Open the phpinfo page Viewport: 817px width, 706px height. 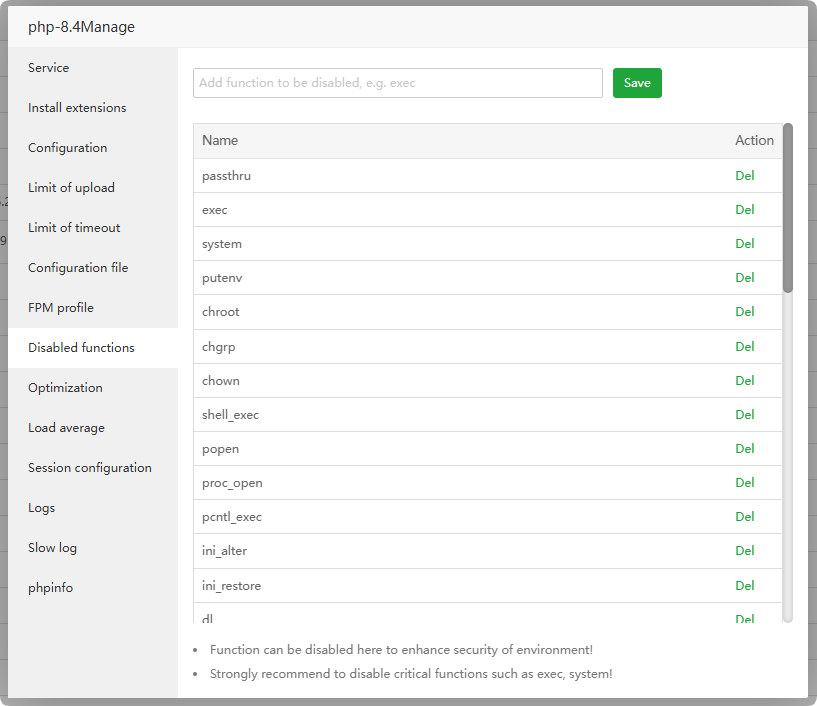coord(50,588)
